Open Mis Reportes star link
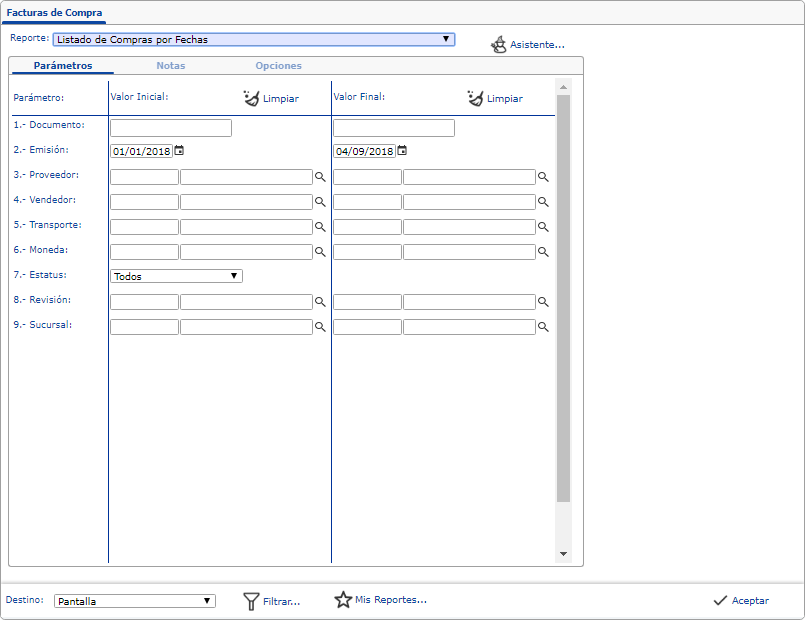This screenshot has width=807, height=620. pos(344,600)
